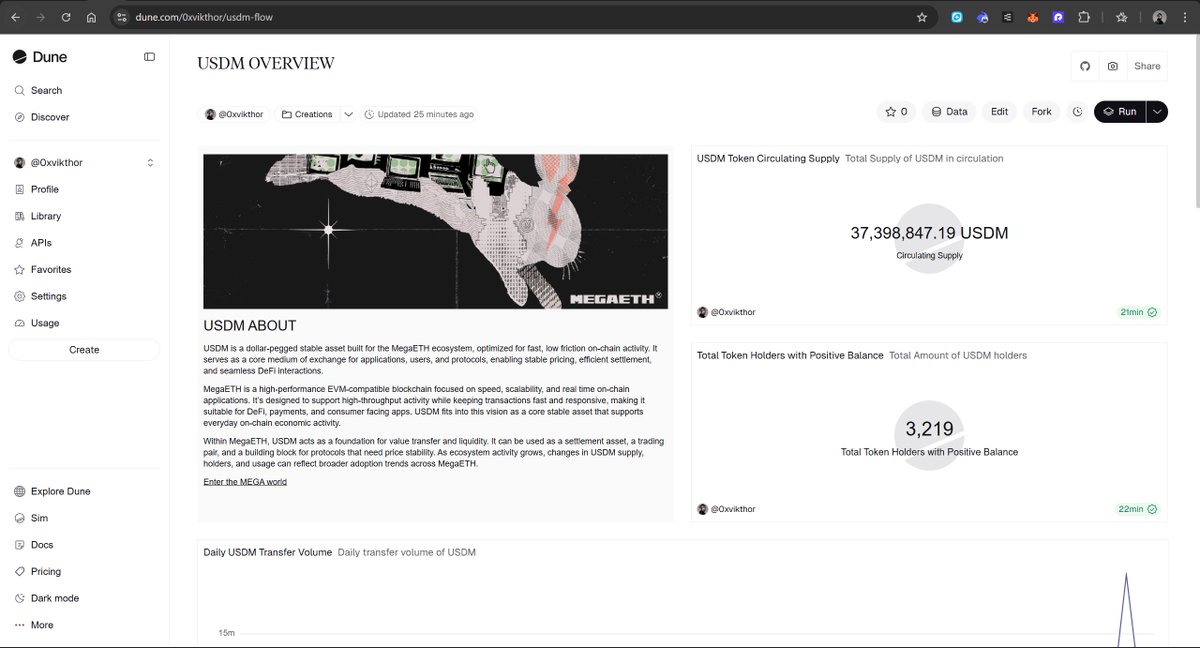Click the Create button
Viewport: 1200px width, 648px height.
(84, 350)
